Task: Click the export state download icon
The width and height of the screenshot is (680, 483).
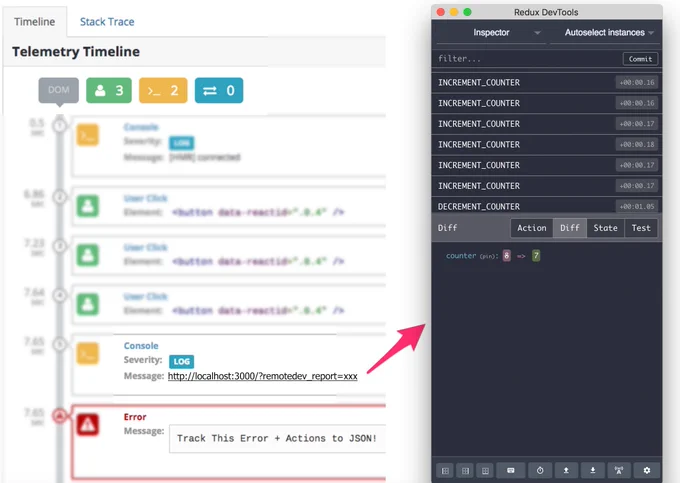Action: coord(592,470)
